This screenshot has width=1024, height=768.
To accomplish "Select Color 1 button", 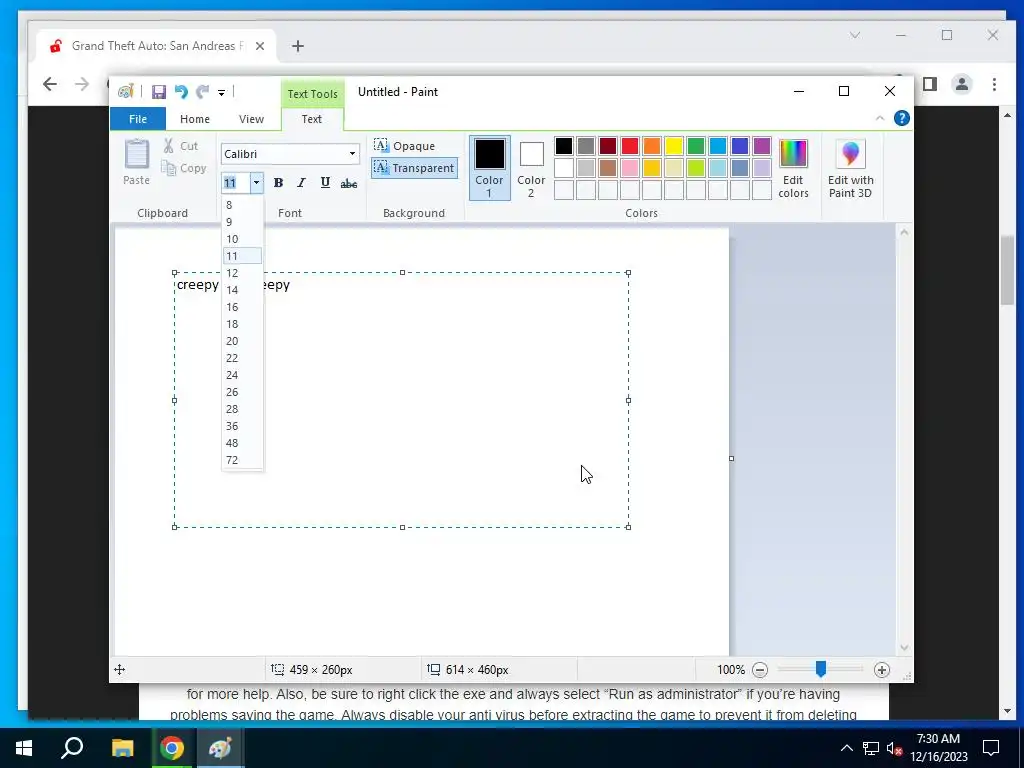I will (x=489, y=168).
